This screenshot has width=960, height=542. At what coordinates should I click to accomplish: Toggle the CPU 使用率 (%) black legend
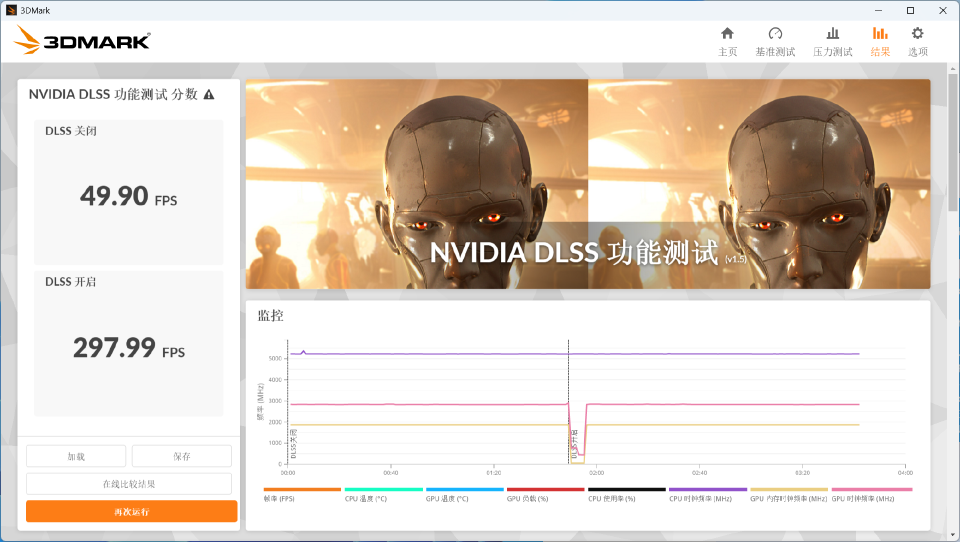click(x=626, y=494)
